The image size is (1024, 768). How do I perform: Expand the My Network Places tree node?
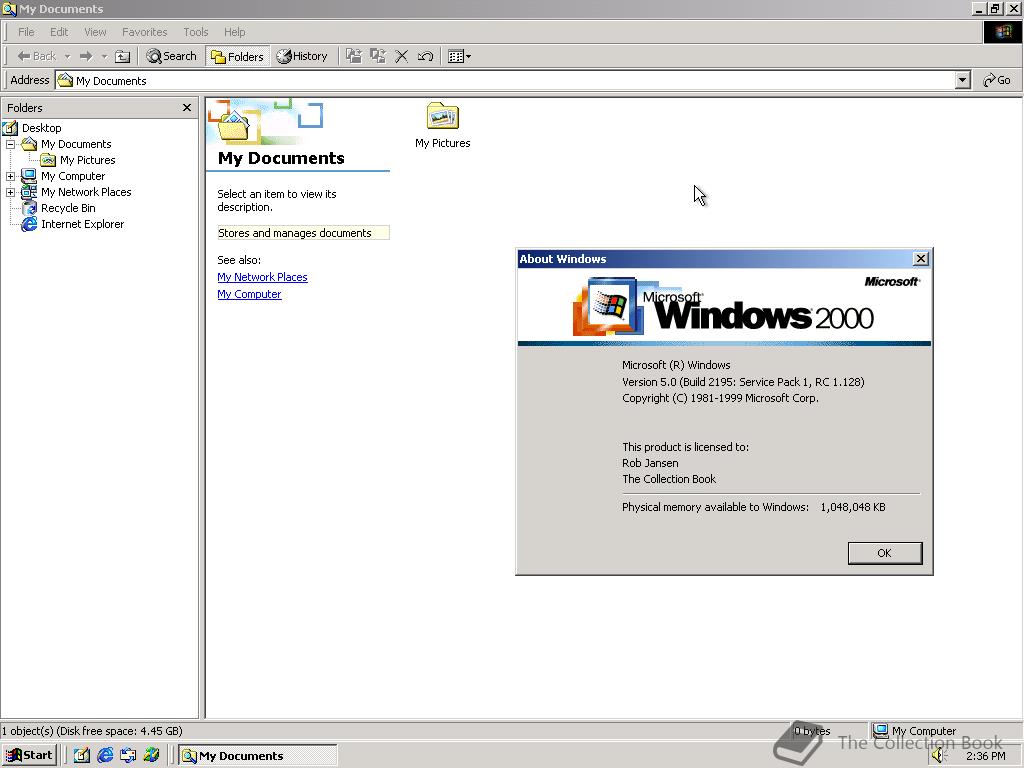(10, 192)
